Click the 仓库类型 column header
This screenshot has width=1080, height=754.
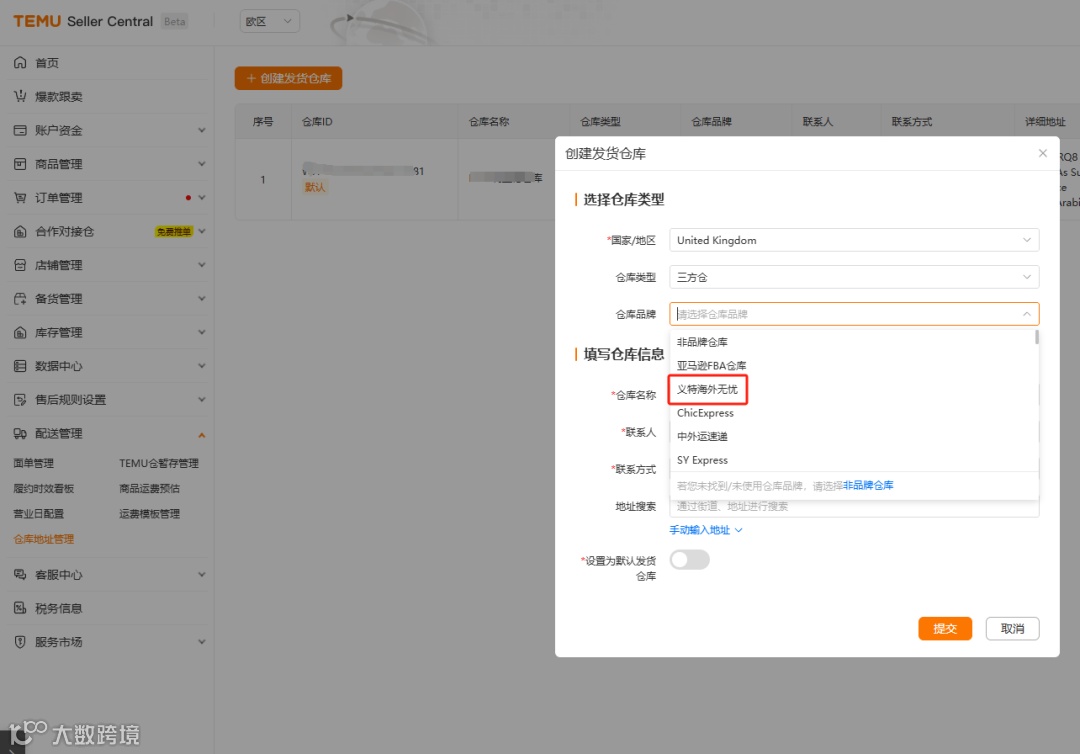[x=600, y=121]
